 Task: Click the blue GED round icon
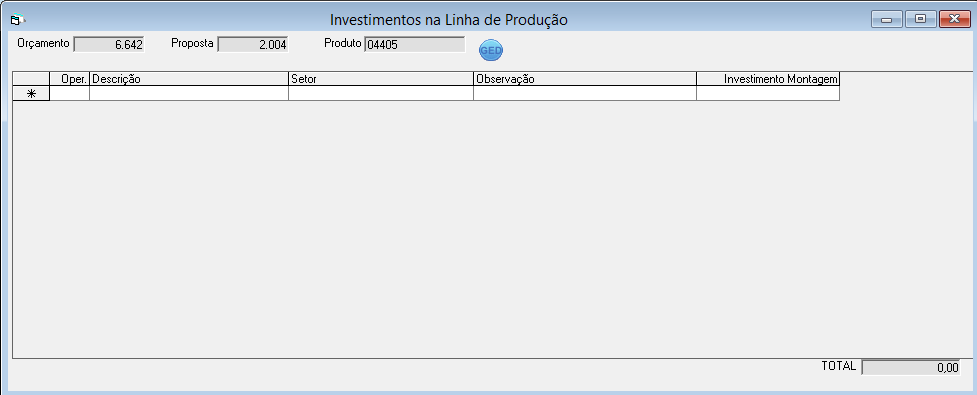click(x=490, y=50)
